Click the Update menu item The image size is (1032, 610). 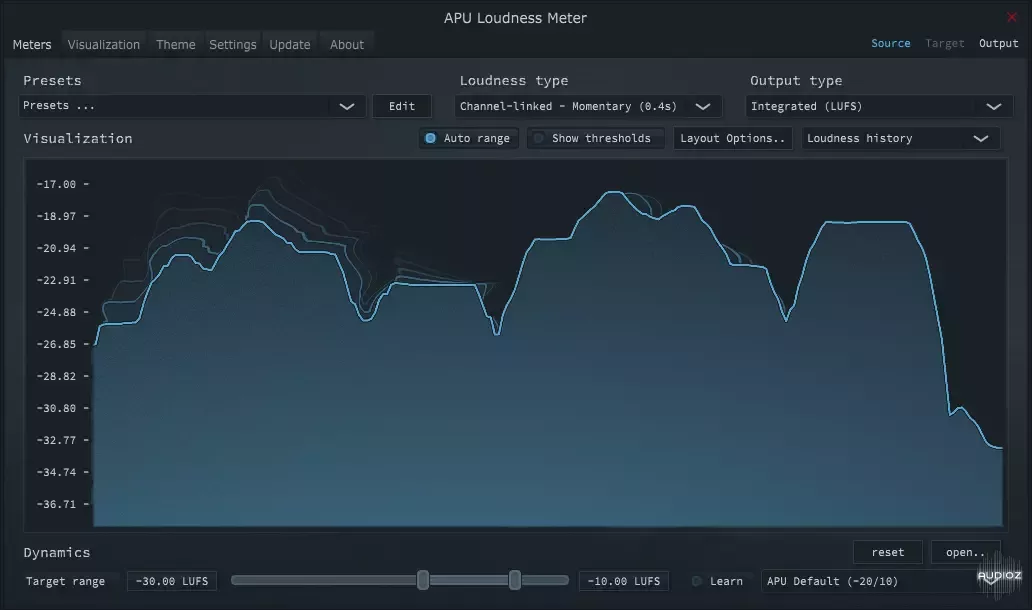click(290, 43)
